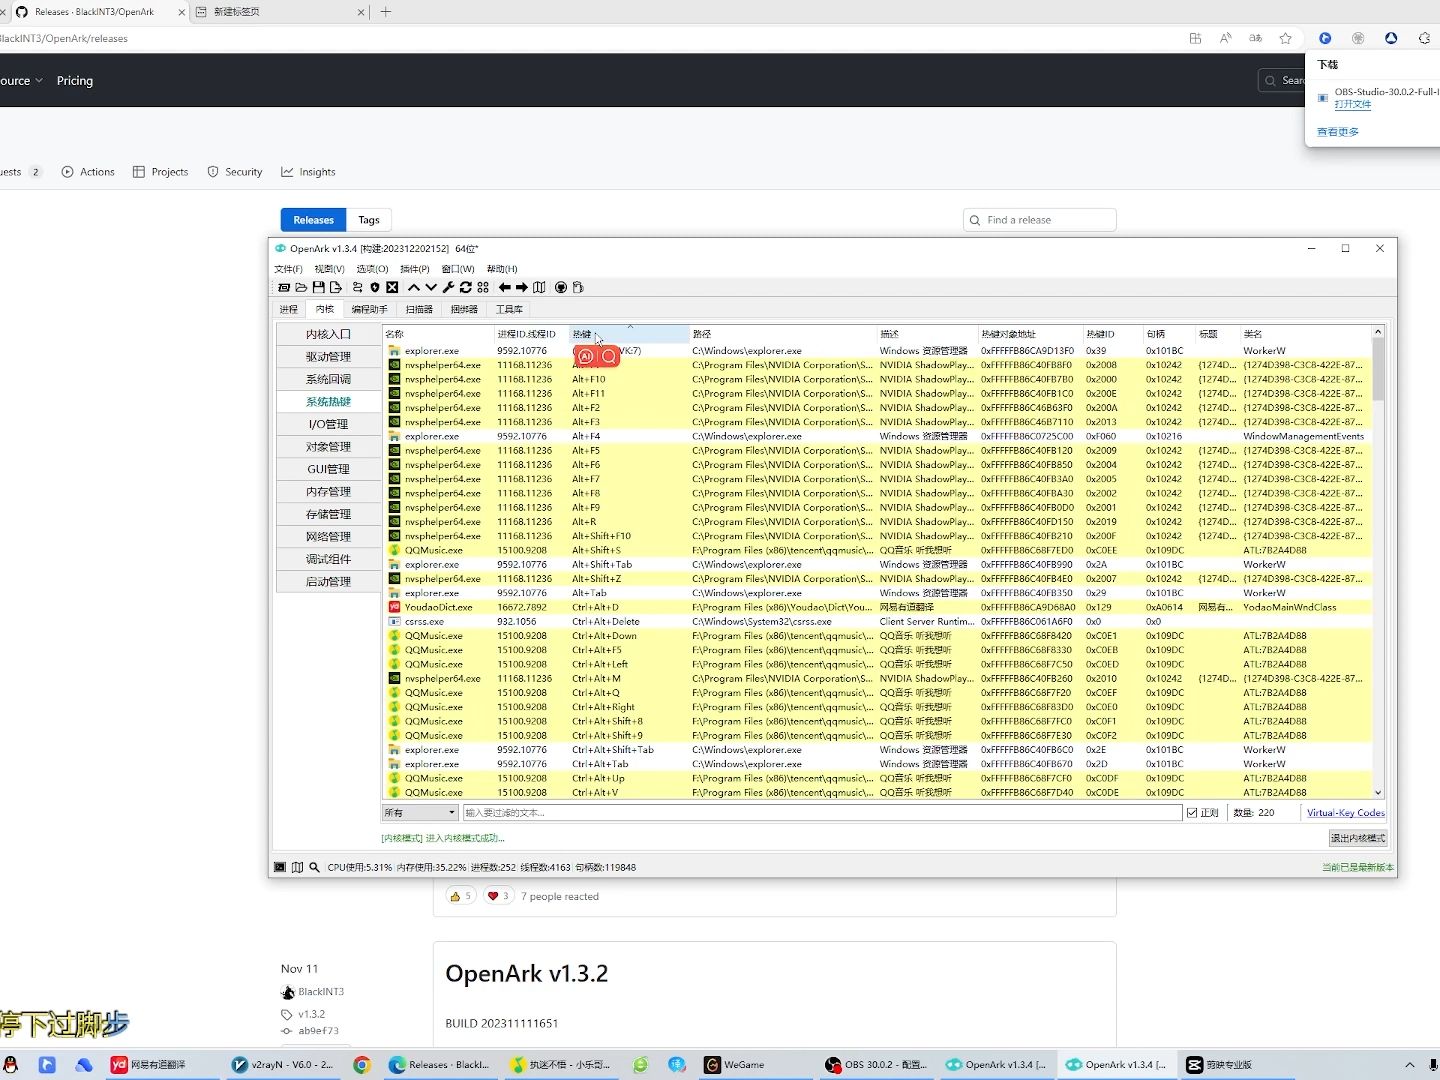1440x1080 pixels.
Task: Click the hotkey table vertical scrollbar
Action: (1378, 562)
